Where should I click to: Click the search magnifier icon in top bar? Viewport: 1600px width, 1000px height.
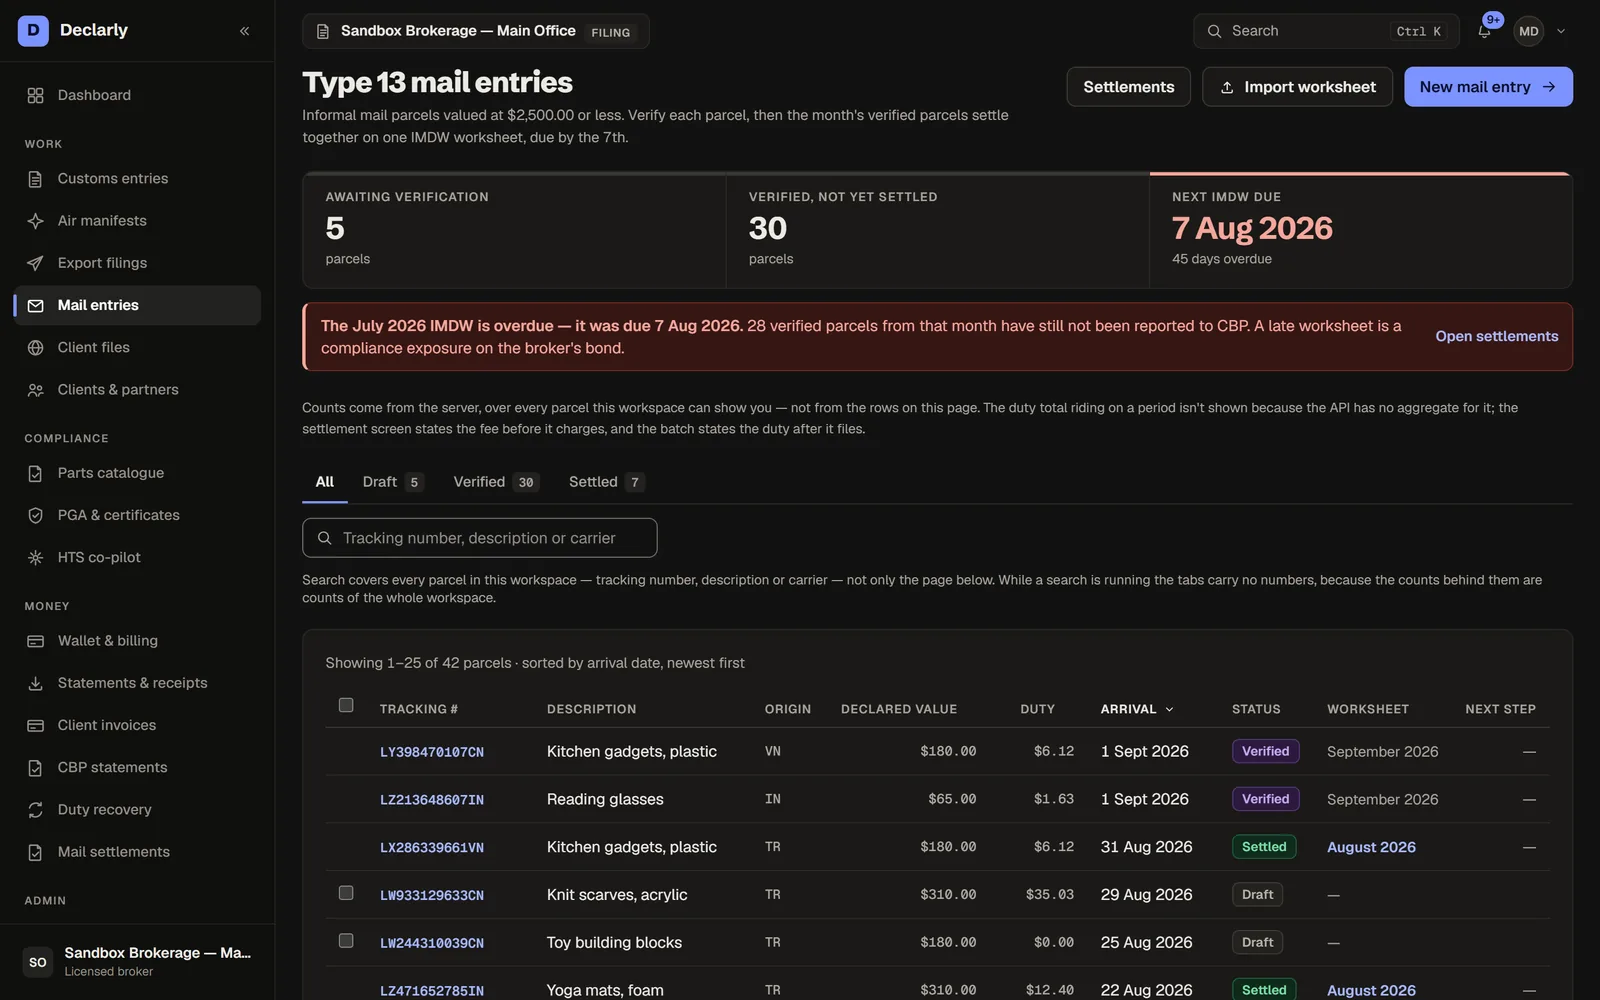tap(1214, 31)
